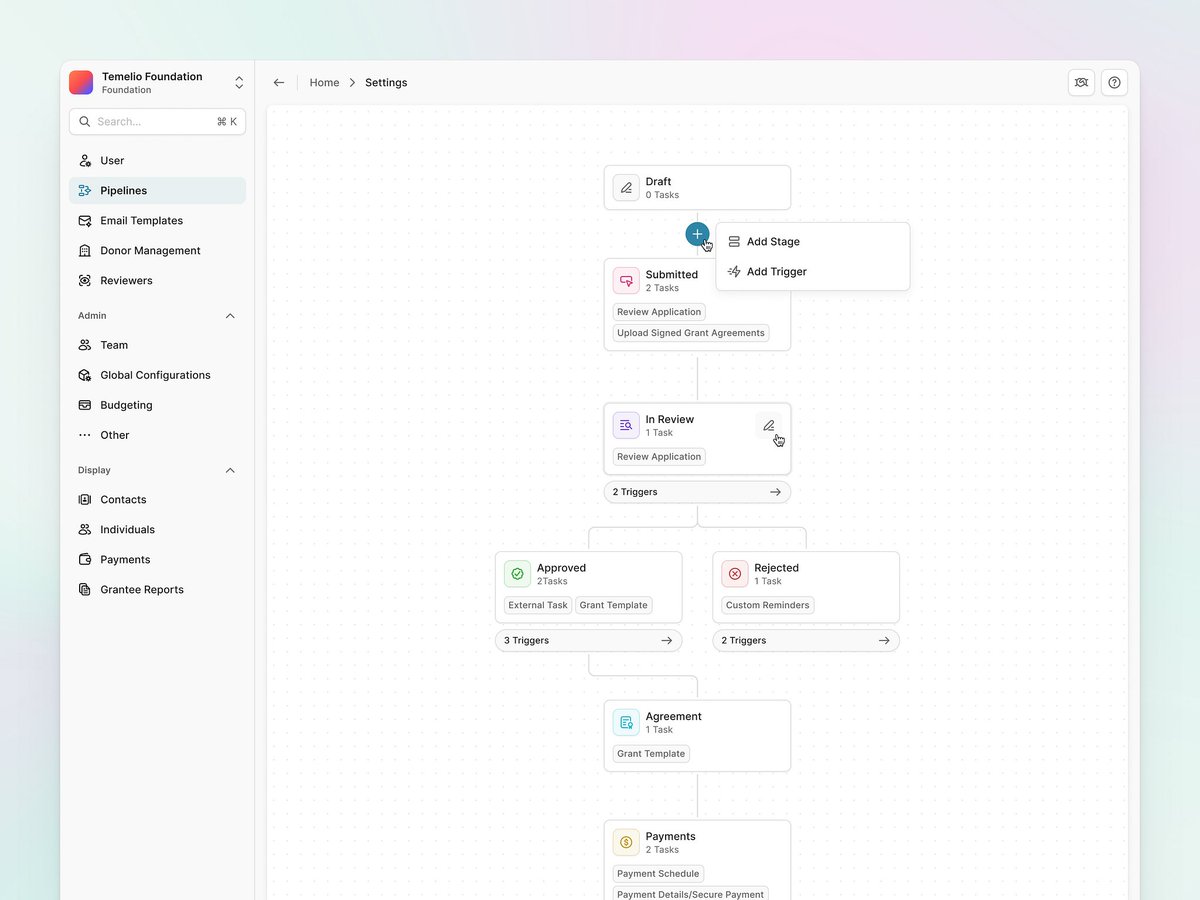Click the Reviewers icon in sidebar

pos(85,280)
